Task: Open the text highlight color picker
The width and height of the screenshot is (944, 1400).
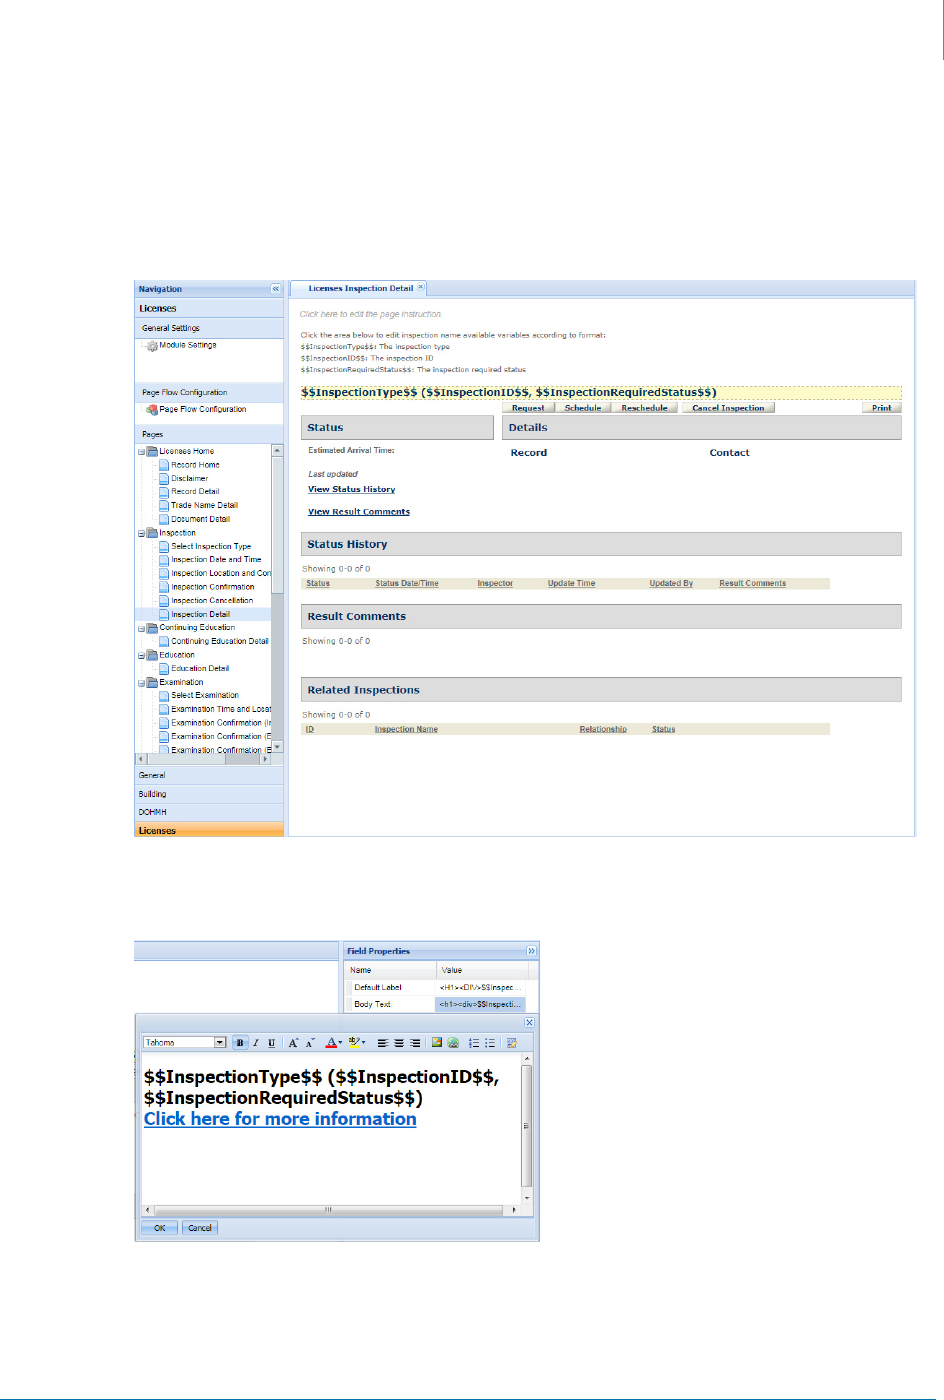Action: [357, 1042]
